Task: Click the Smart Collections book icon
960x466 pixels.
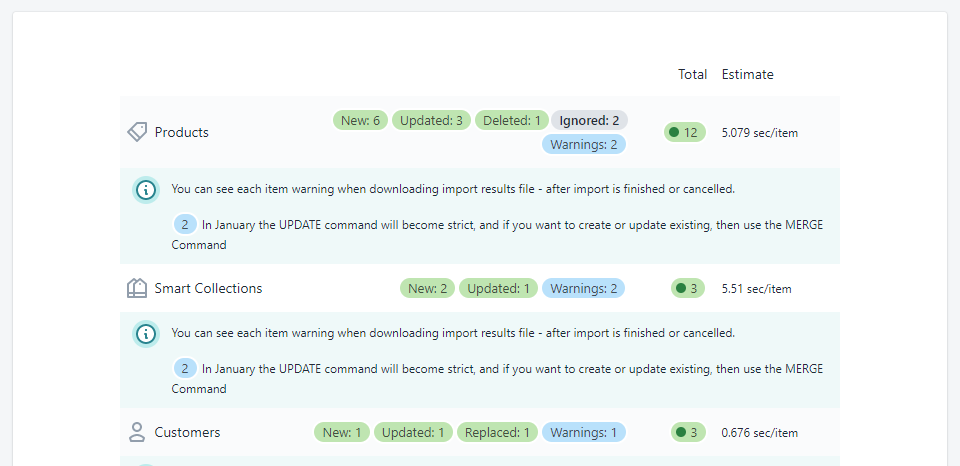Action: (x=137, y=288)
